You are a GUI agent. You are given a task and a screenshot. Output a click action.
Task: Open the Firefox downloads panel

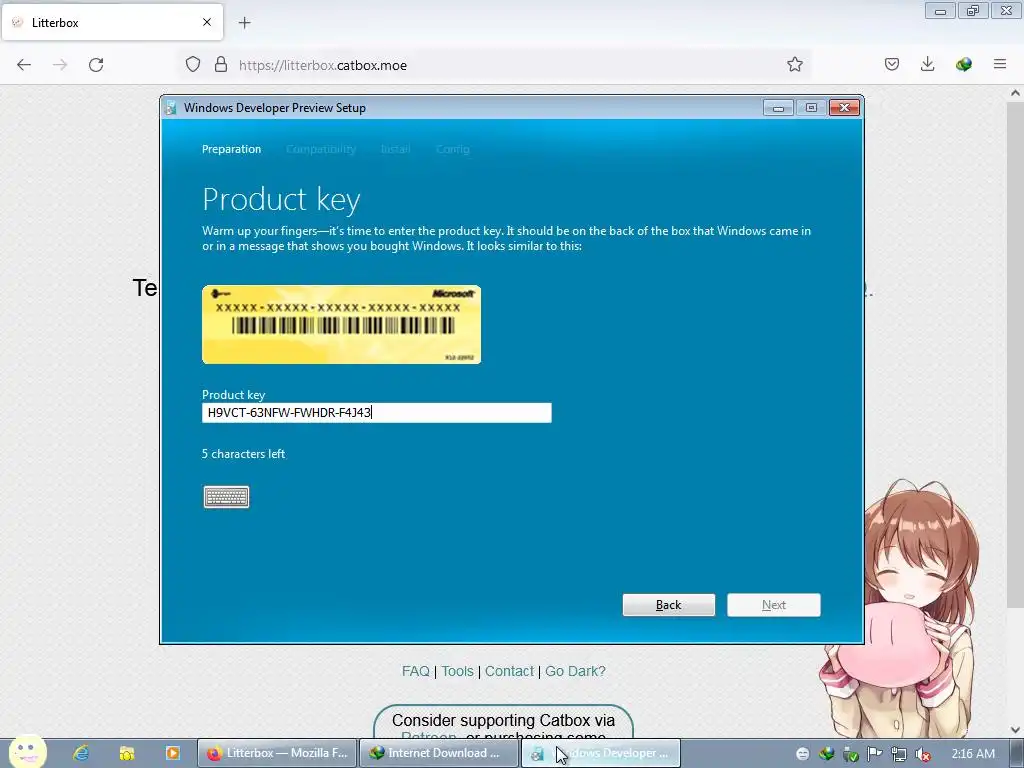pos(927,65)
